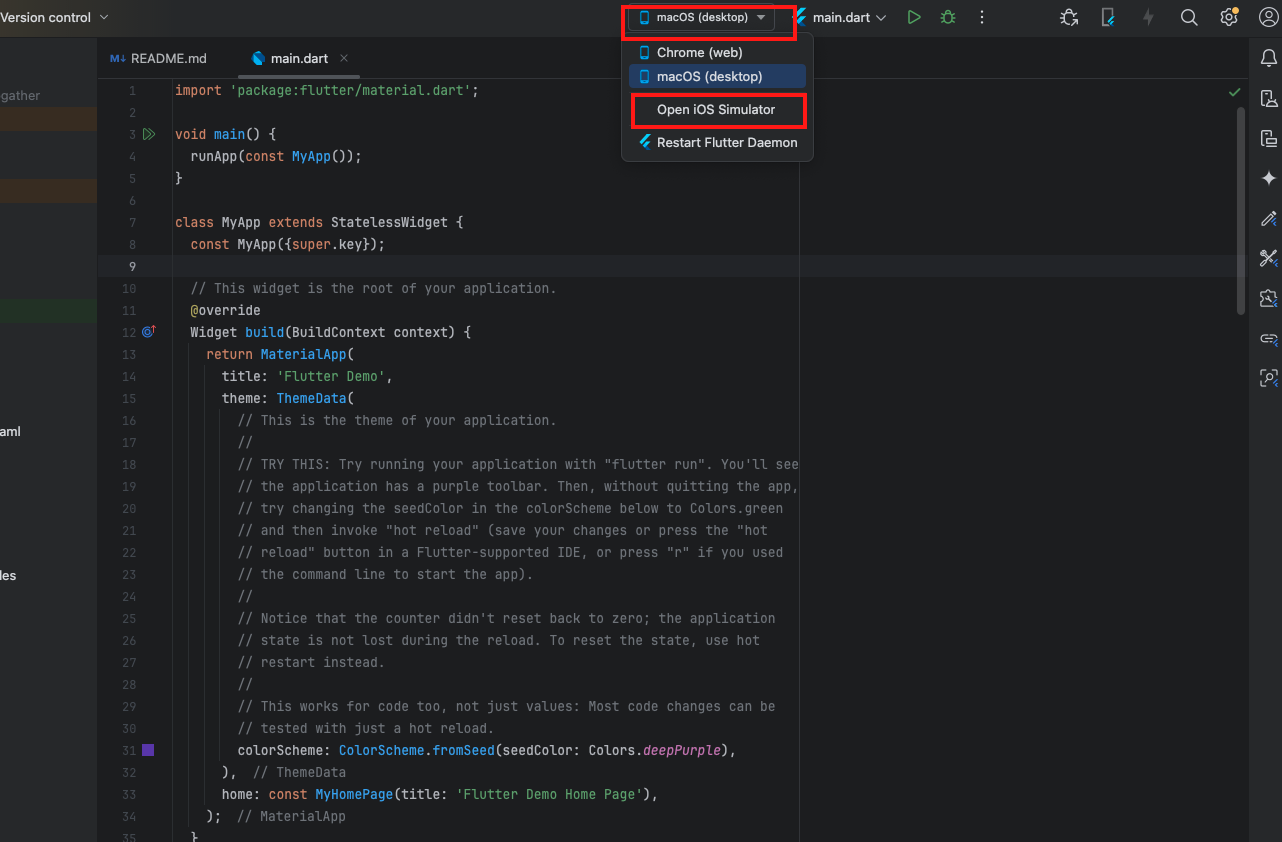Click 'return MaterialApp(' code text
Viewport: 1282px width, 842px height.
coord(280,354)
